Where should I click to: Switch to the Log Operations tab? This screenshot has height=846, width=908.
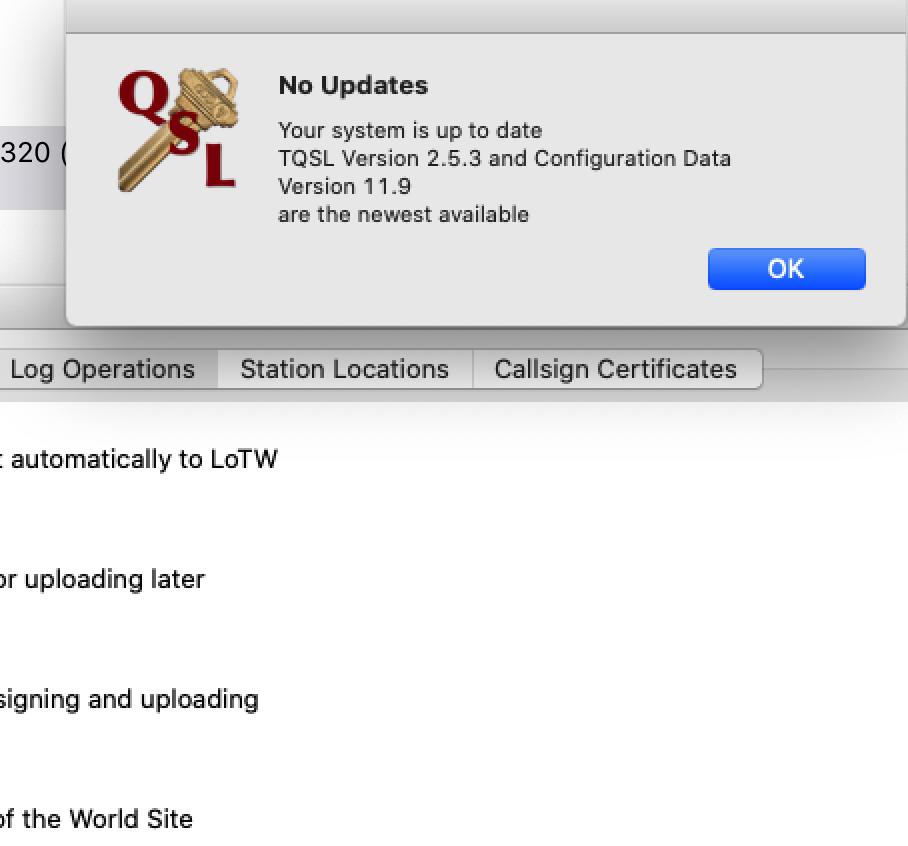pos(102,369)
